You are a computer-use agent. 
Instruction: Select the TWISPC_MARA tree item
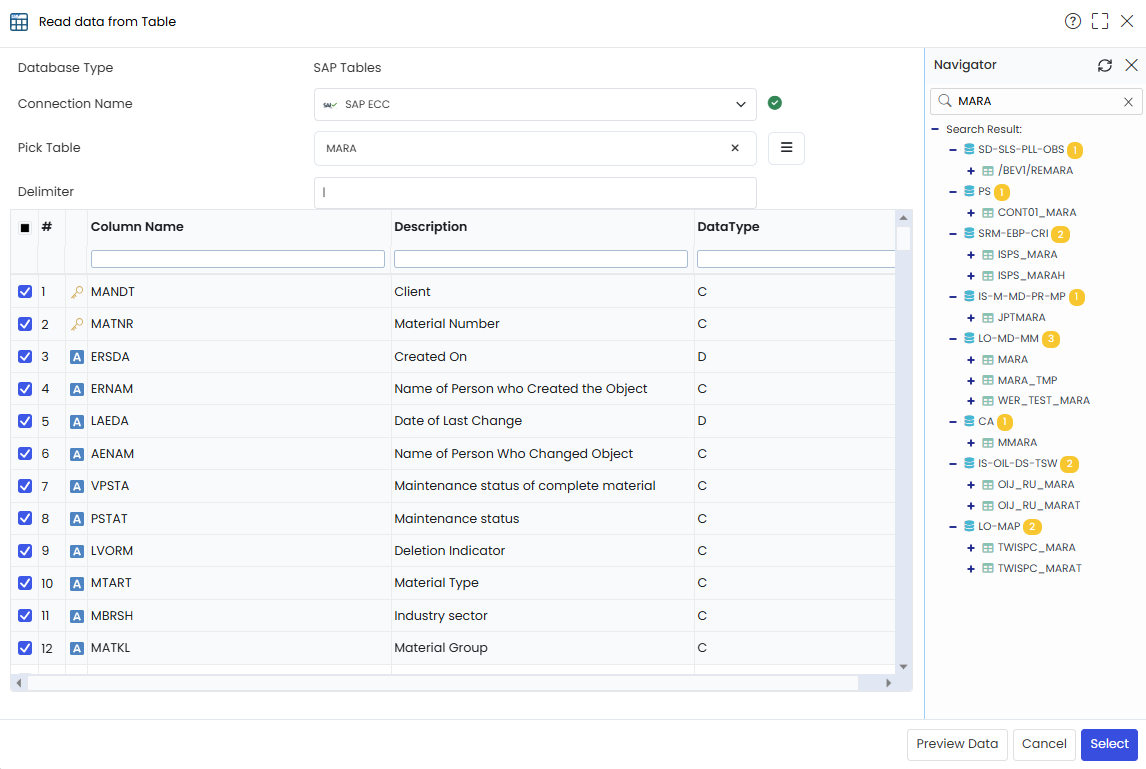(1036, 548)
